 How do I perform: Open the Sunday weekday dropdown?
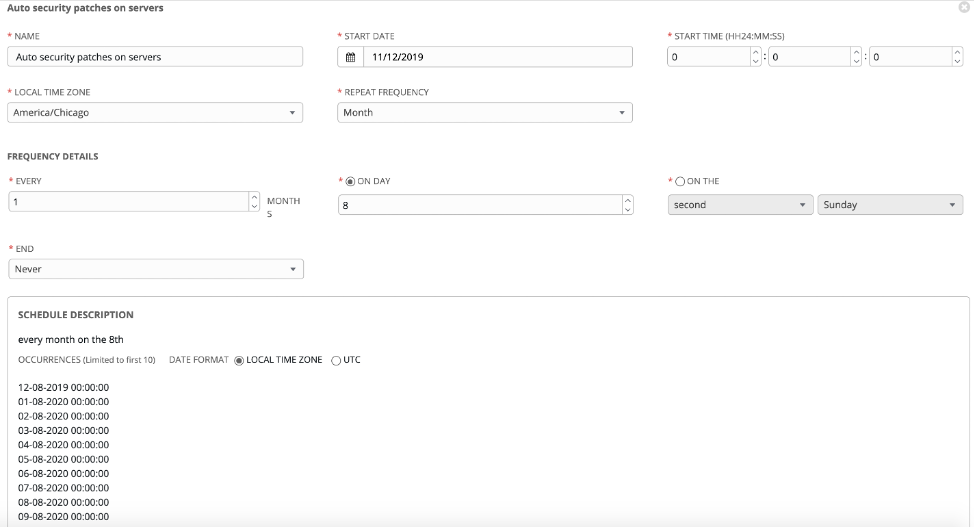(890, 204)
